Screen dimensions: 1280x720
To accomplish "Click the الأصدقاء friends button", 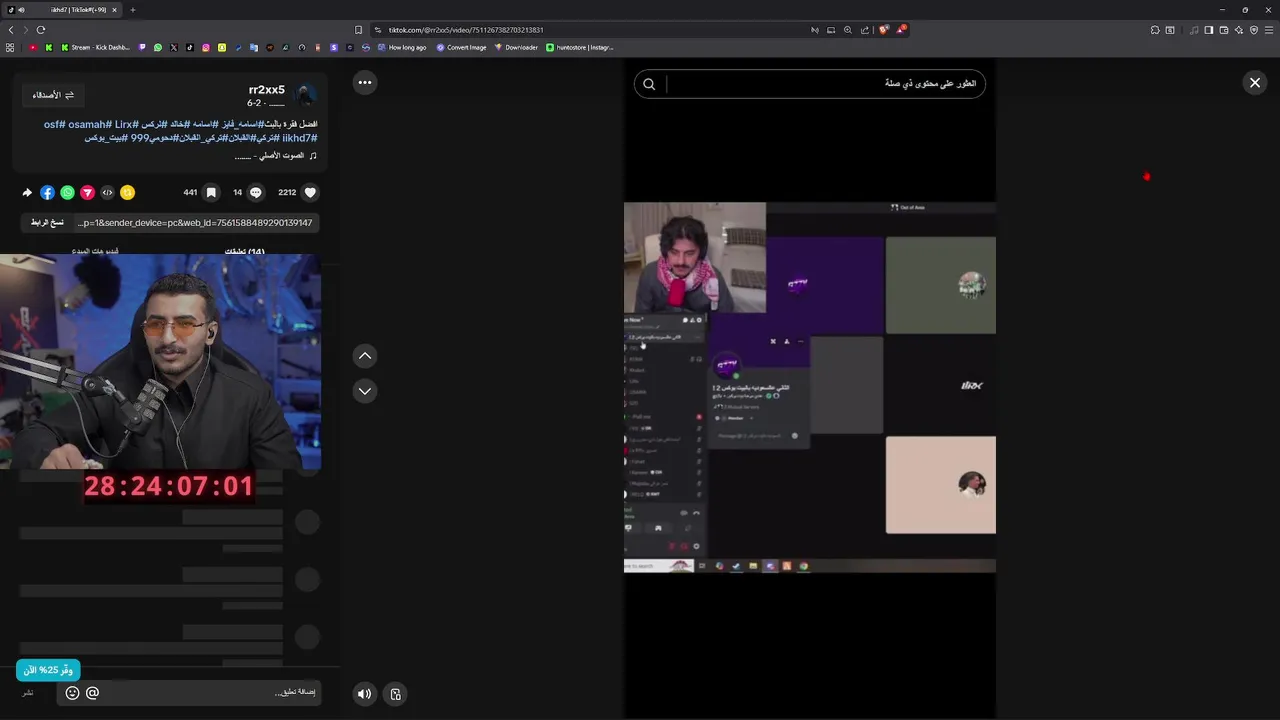I will click(x=53, y=95).
